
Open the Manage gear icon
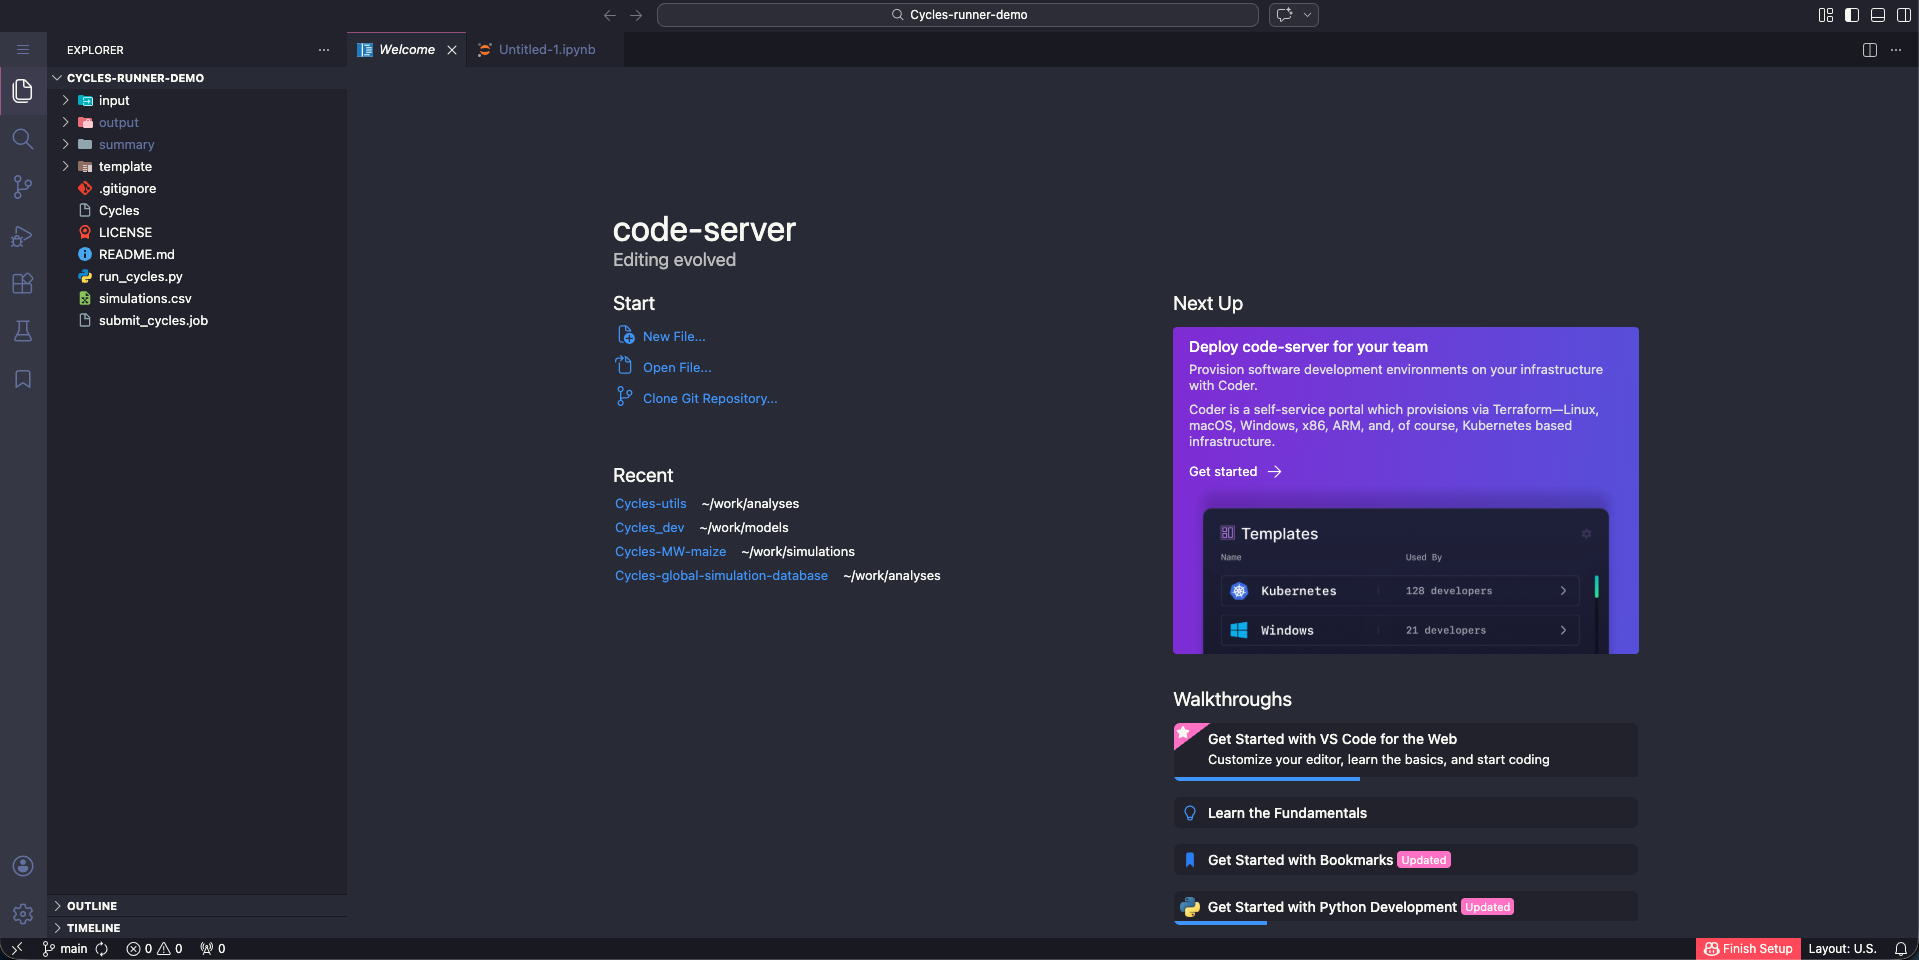pyautogui.click(x=23, y=914)
